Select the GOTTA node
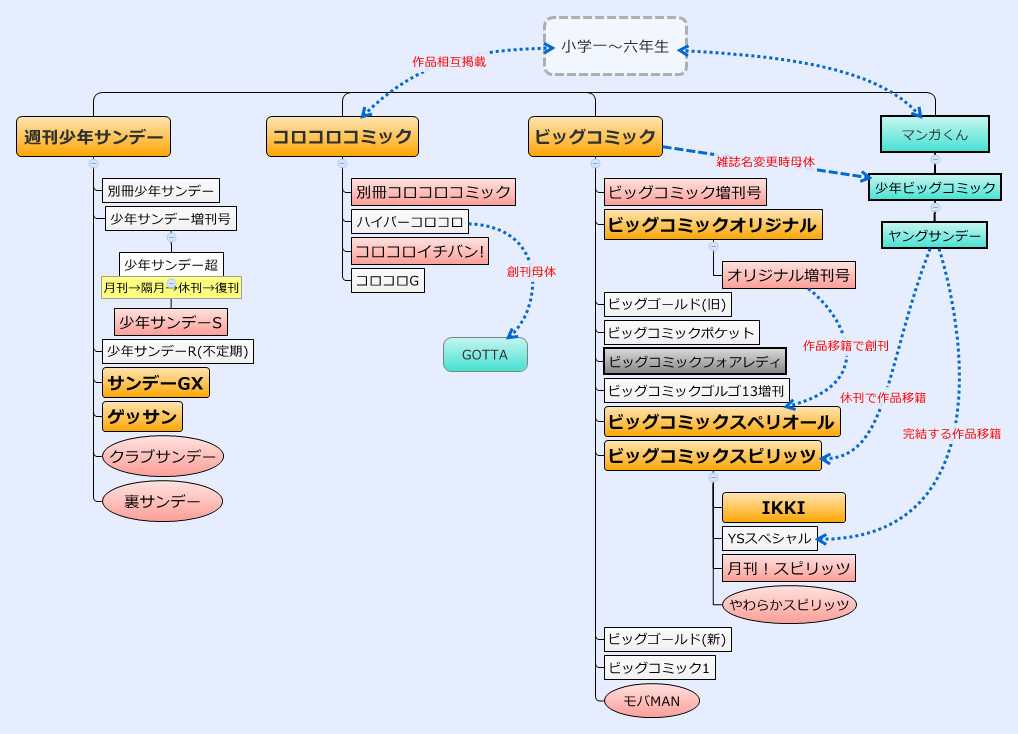Viewport: 1018px width, 734px height. [x=485, y=354]
